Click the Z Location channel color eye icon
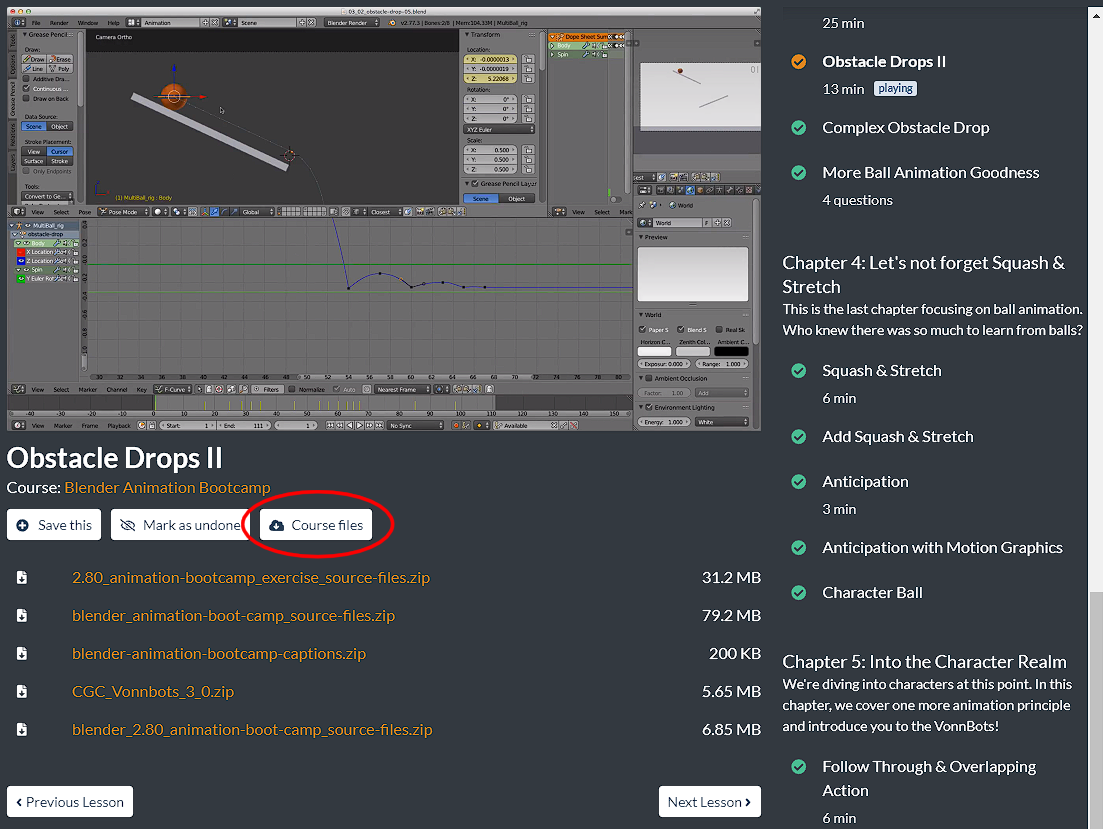 point(21,261)
